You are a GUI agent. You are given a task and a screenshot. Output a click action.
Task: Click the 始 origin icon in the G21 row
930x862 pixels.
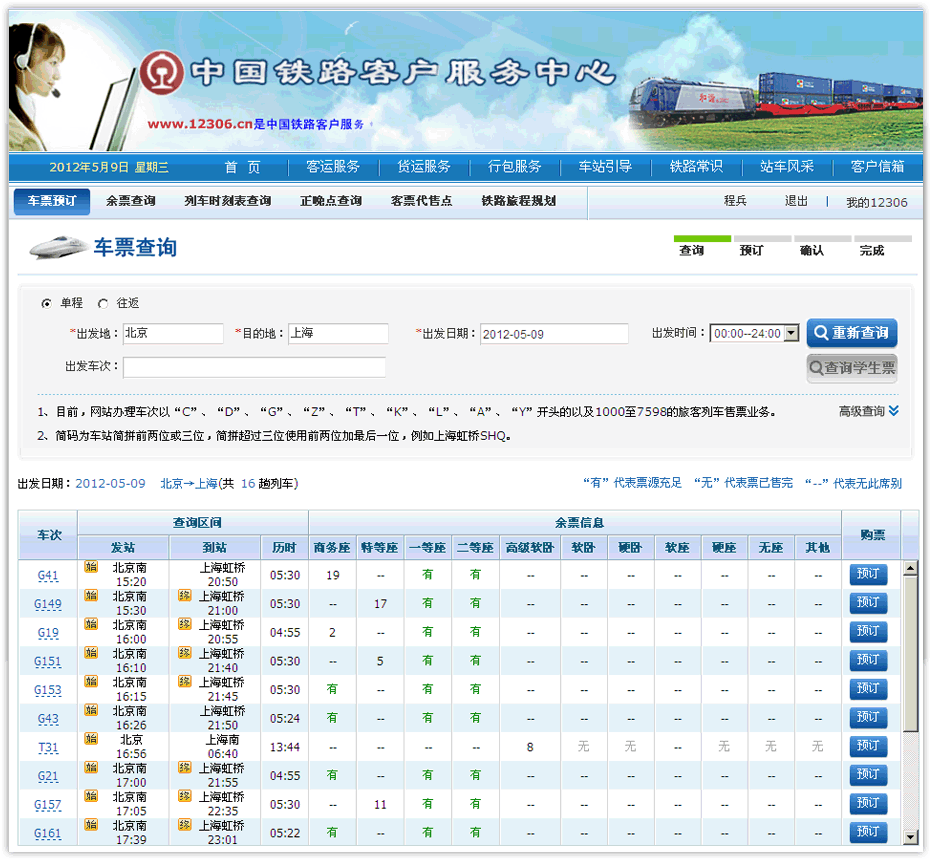91,767
